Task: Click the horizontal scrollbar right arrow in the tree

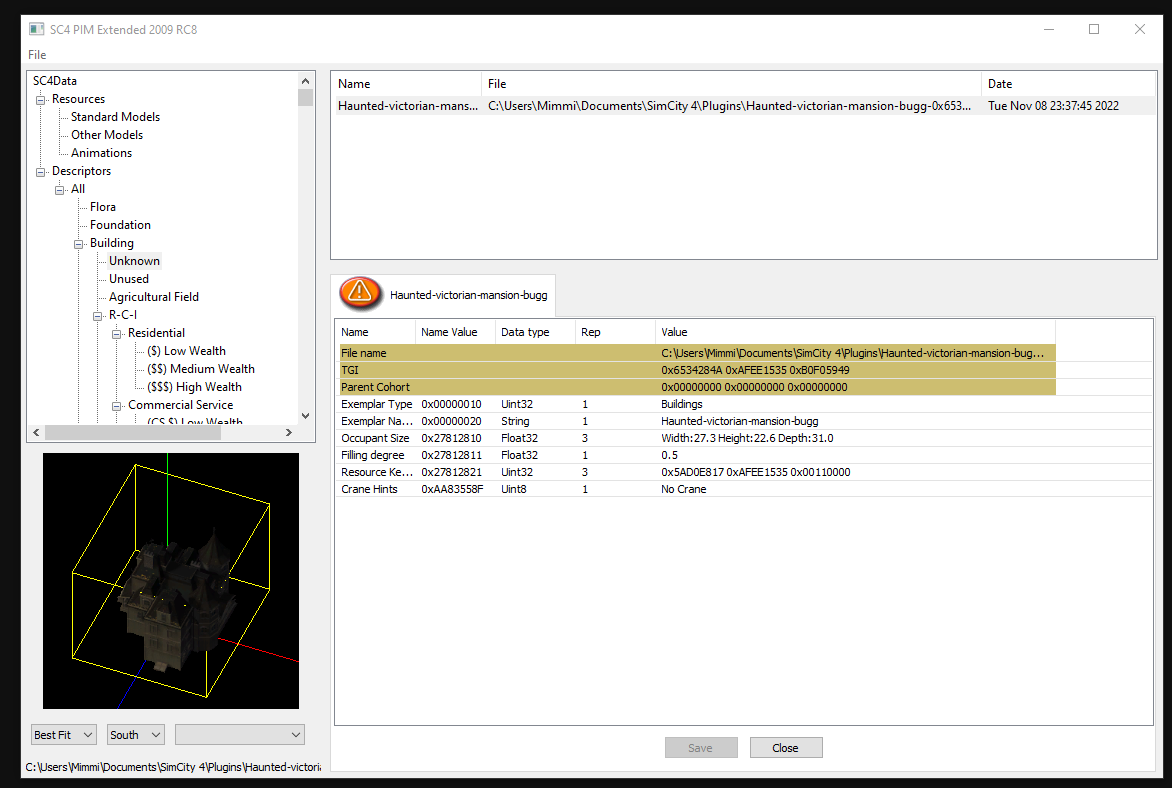Action: click(289, 433)
